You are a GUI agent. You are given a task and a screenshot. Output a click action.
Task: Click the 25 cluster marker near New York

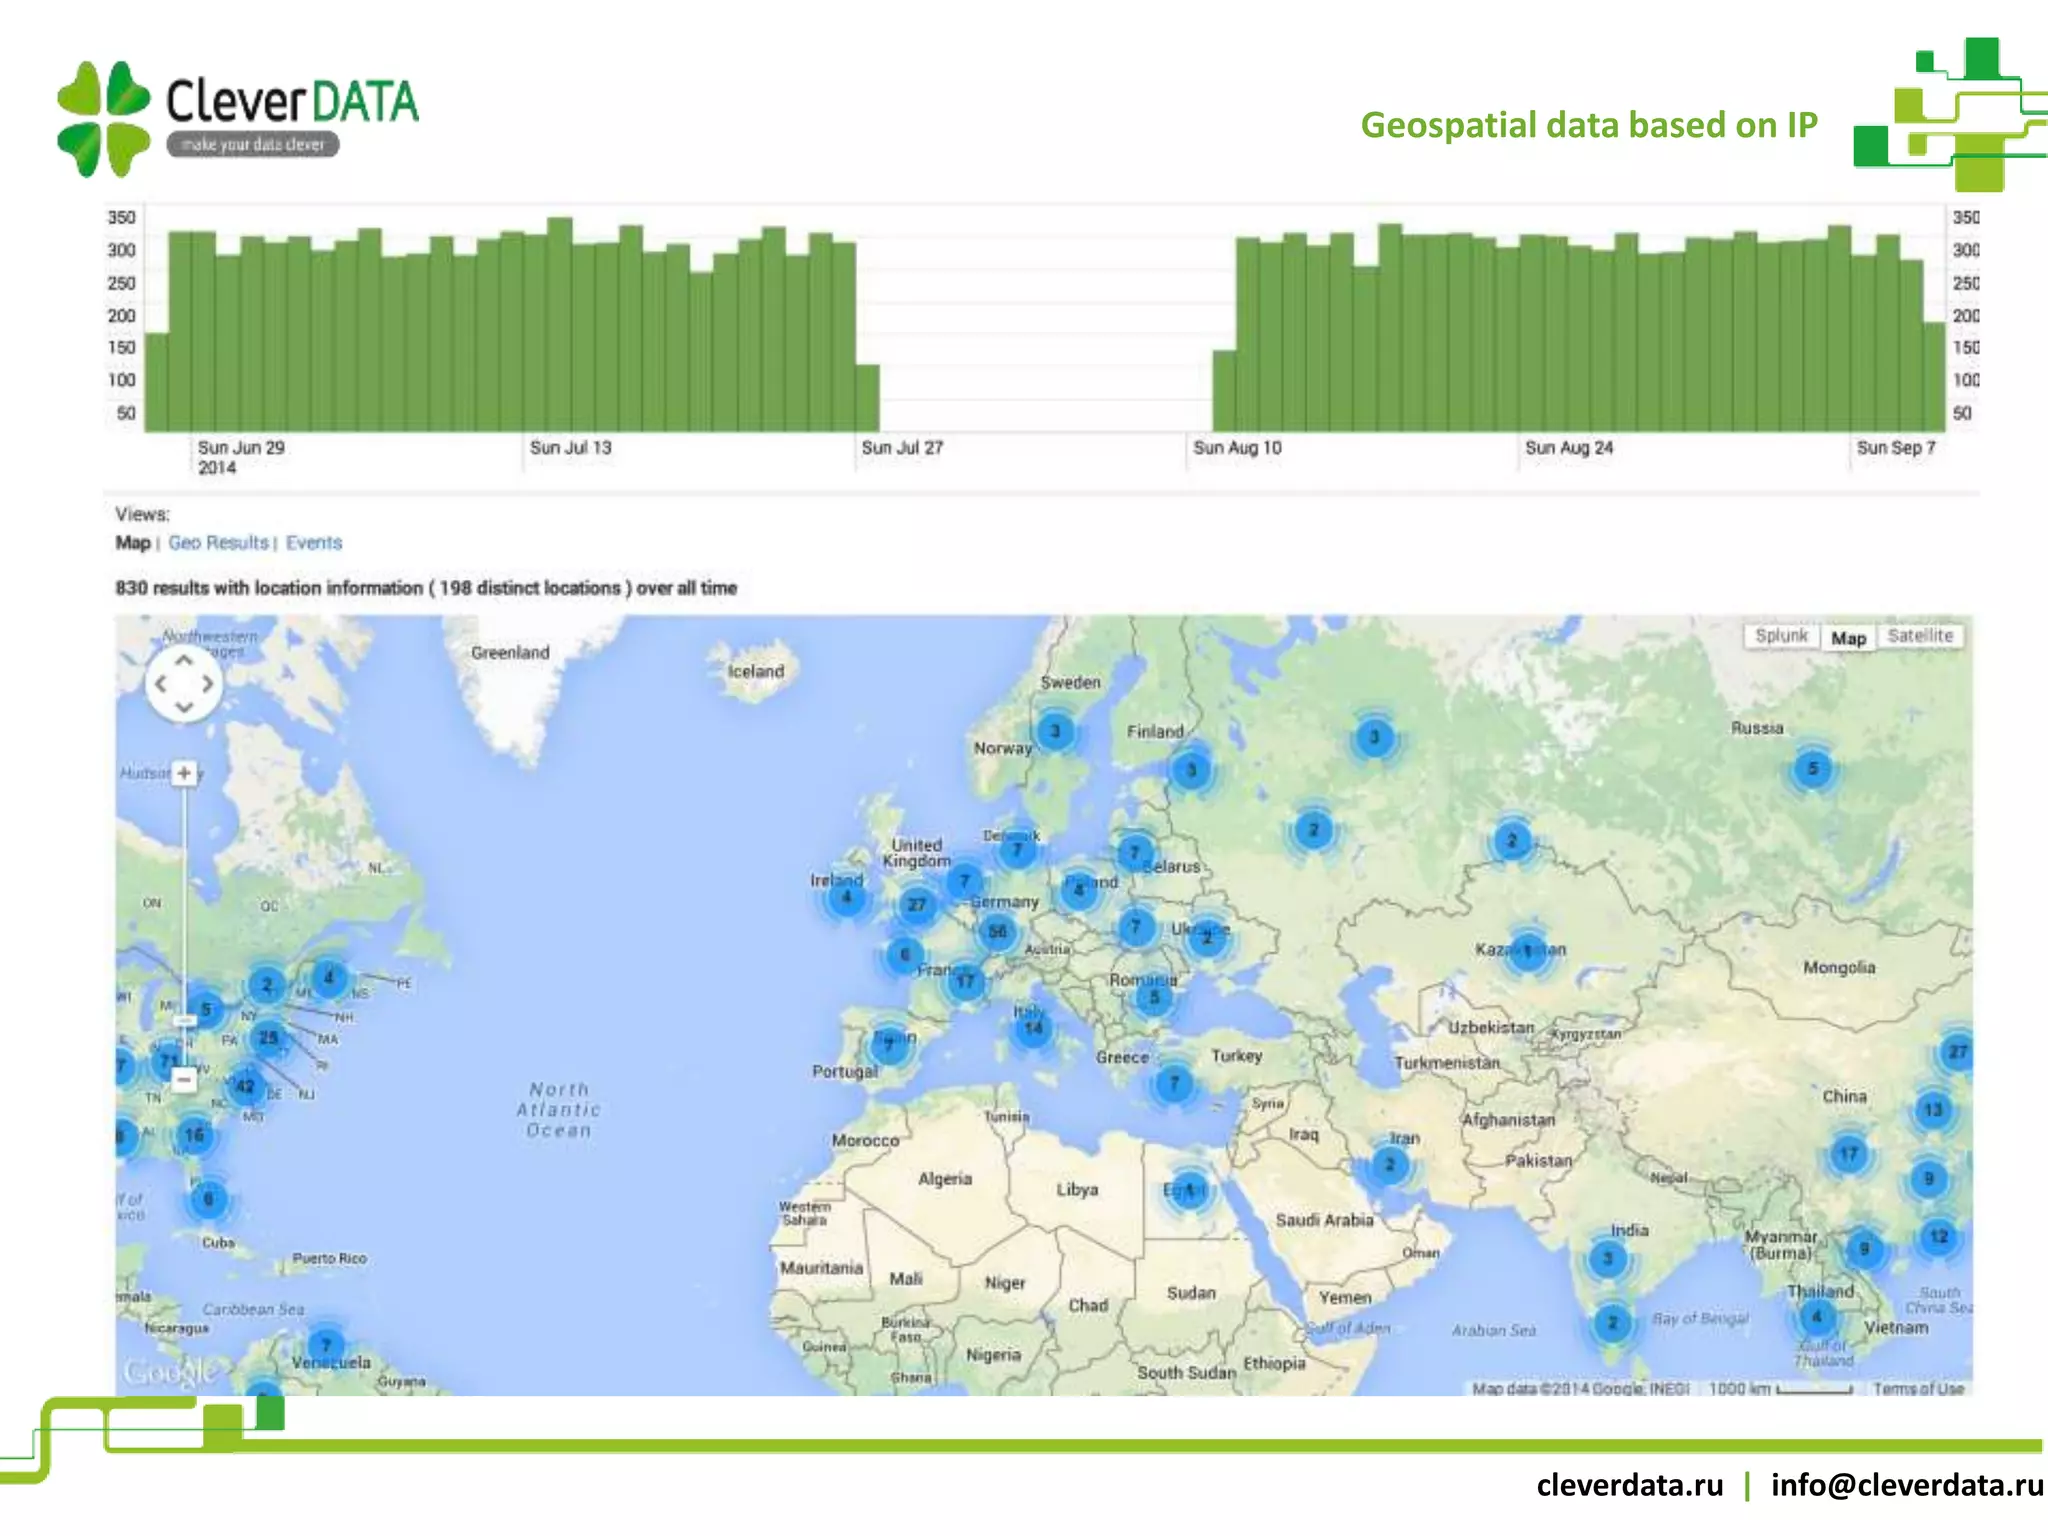pos(268,1038)
